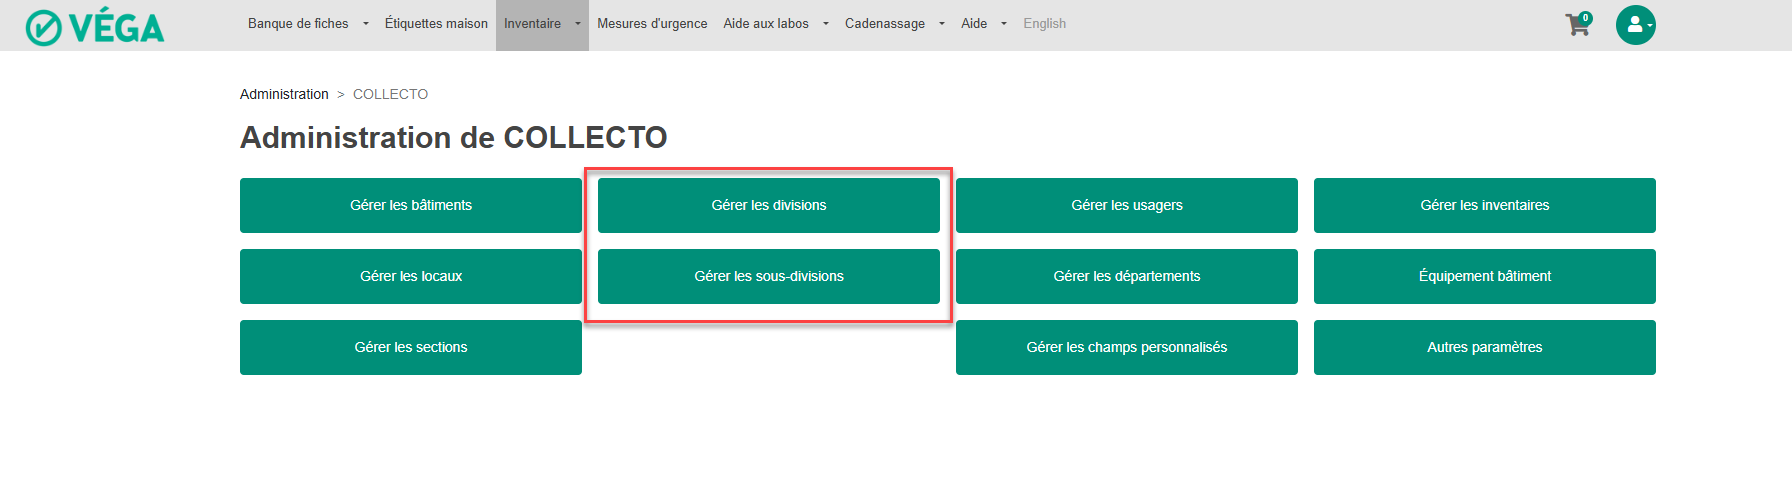Open Gérer les départements
1792x495 pixels.
[x=1127, y=276]
